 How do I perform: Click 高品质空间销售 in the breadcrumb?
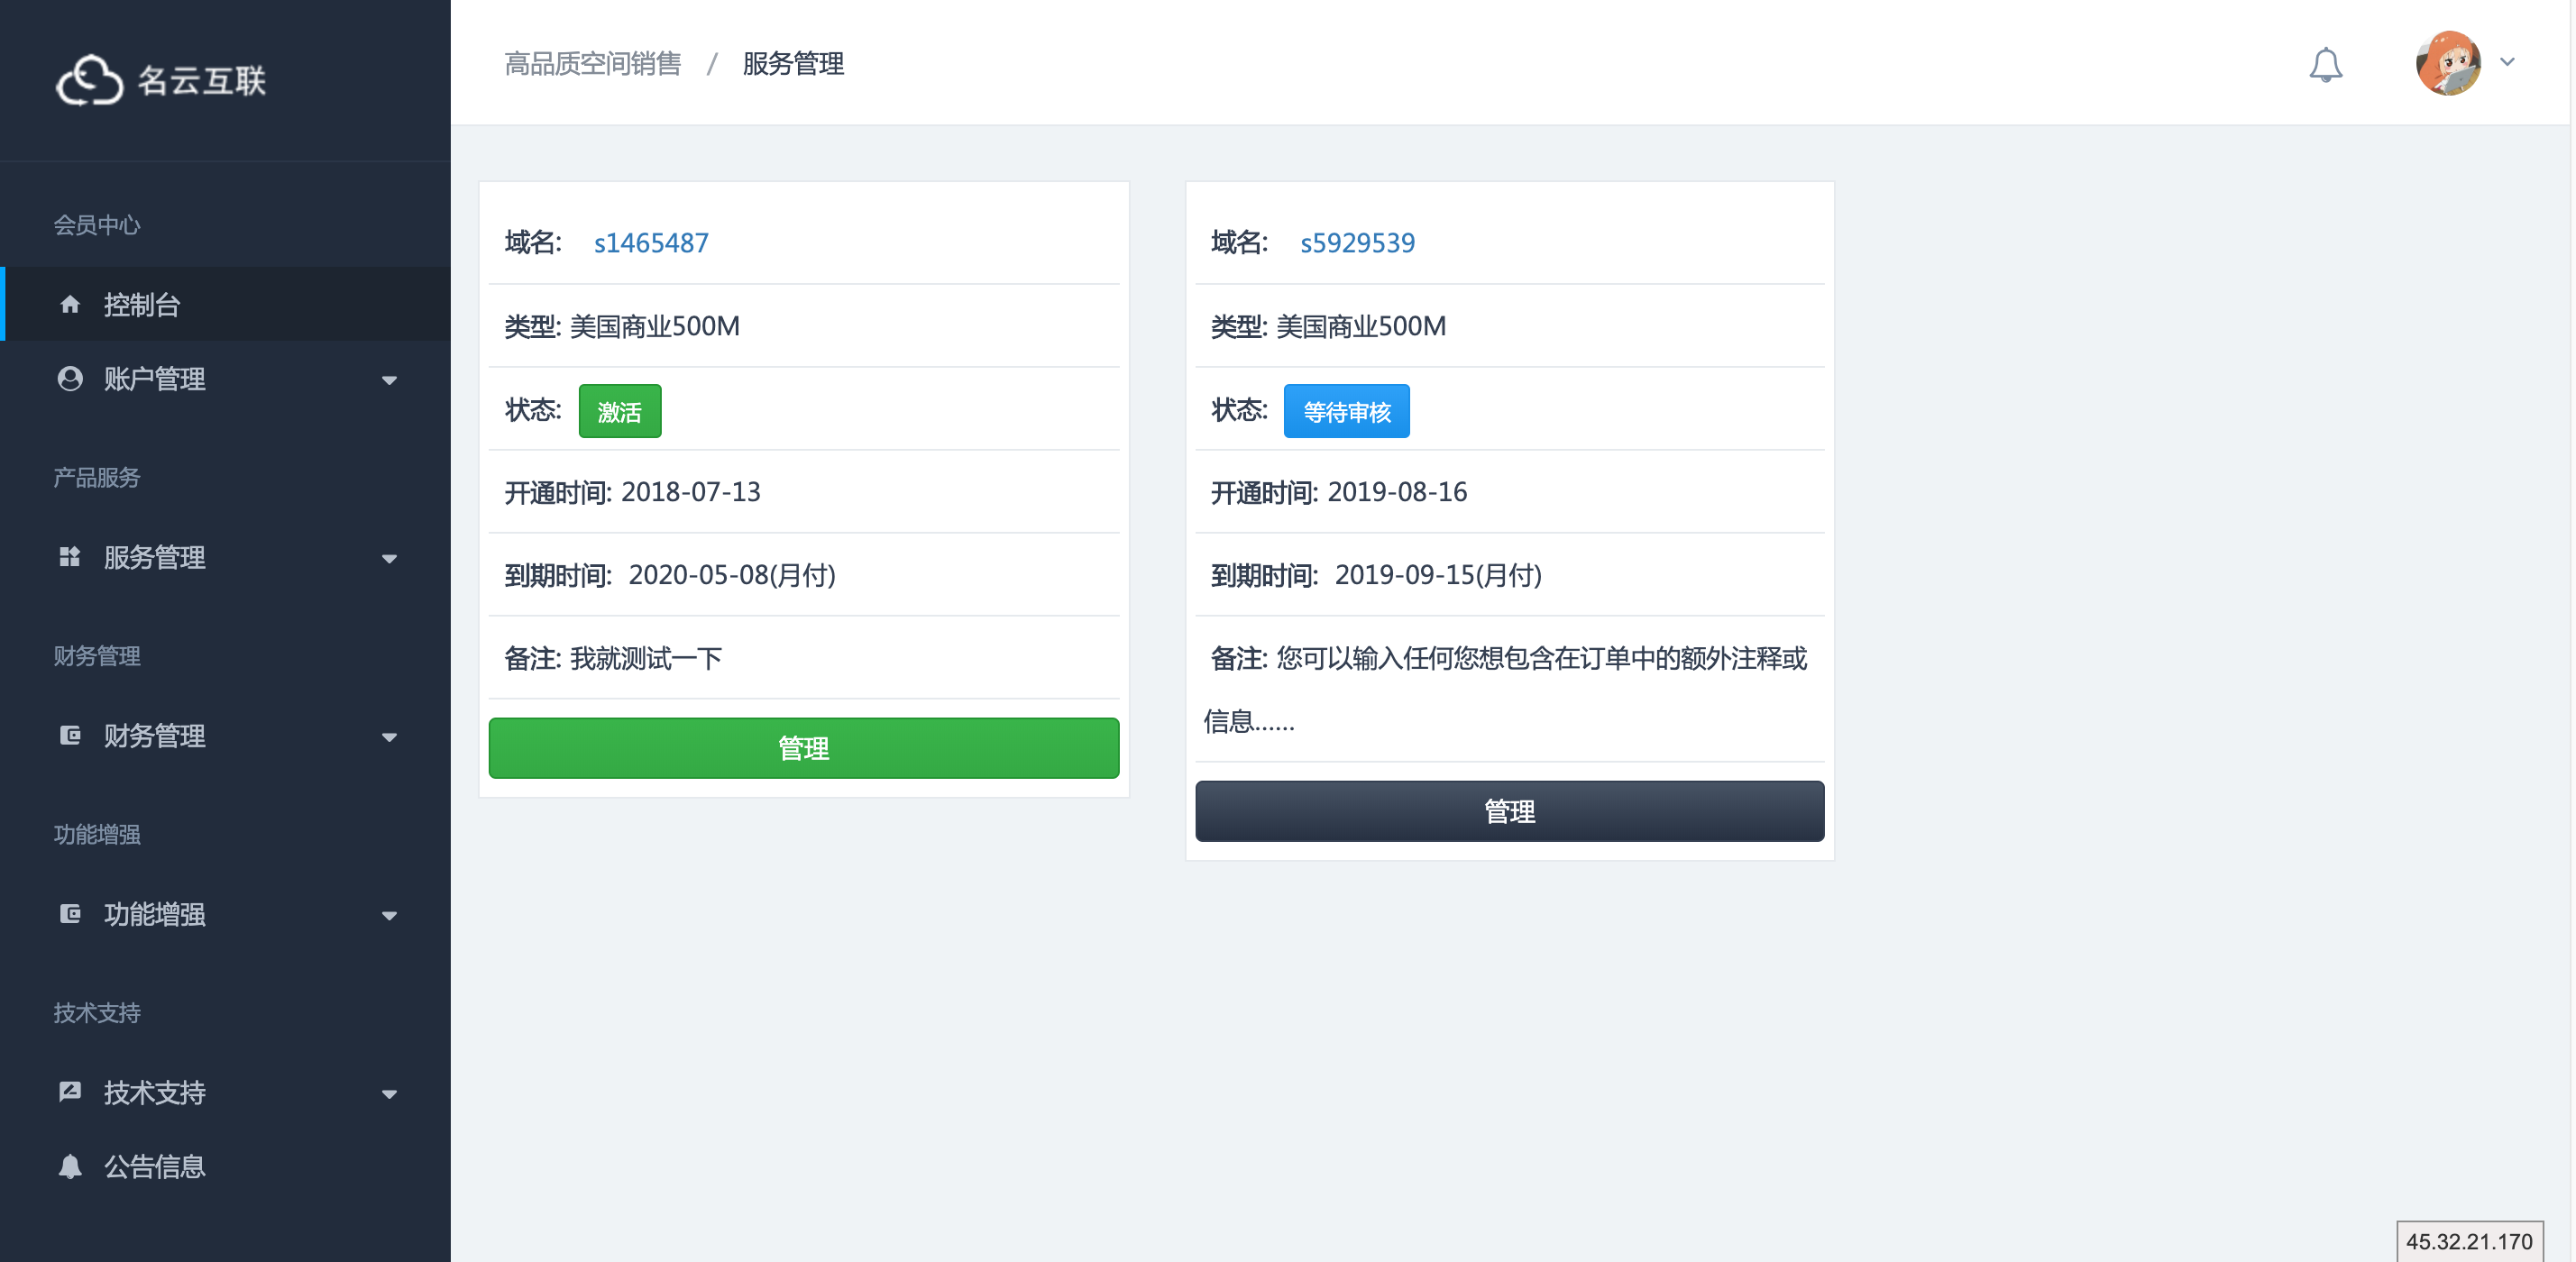pos(592,64)
